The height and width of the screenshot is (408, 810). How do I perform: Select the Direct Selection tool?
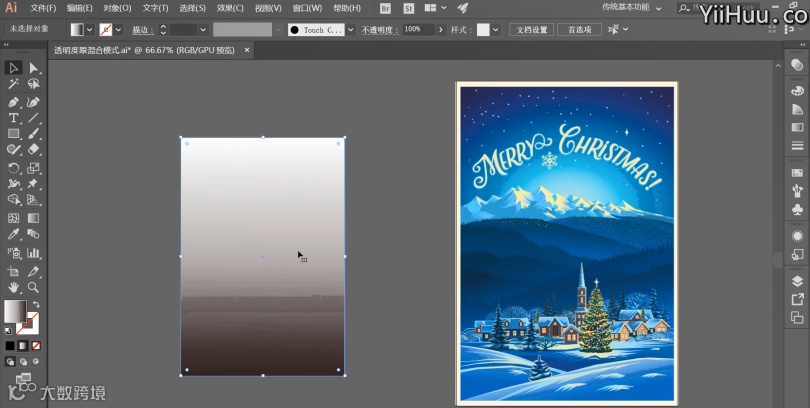[33, 68]
